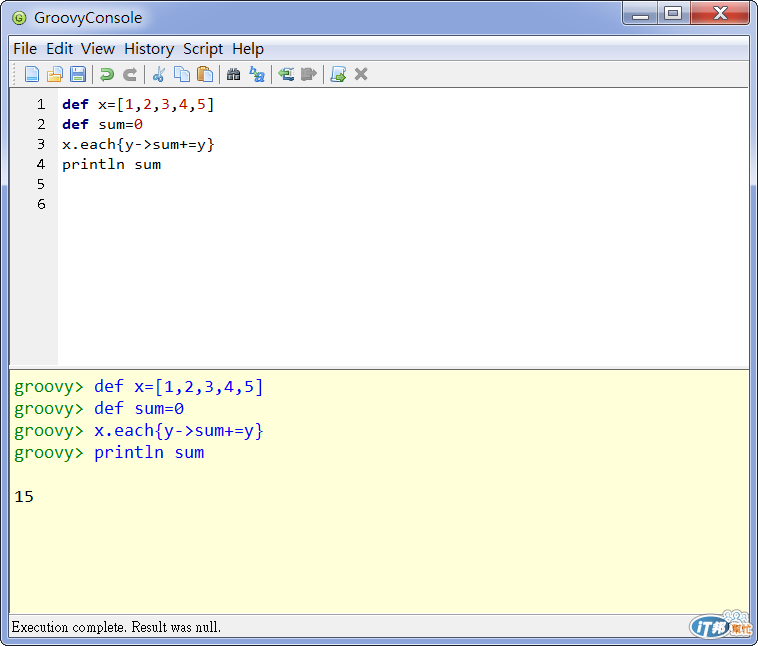The width and height of the screenshot is (758, 646).
Task: Run the Groovy script
Action: 338,74
